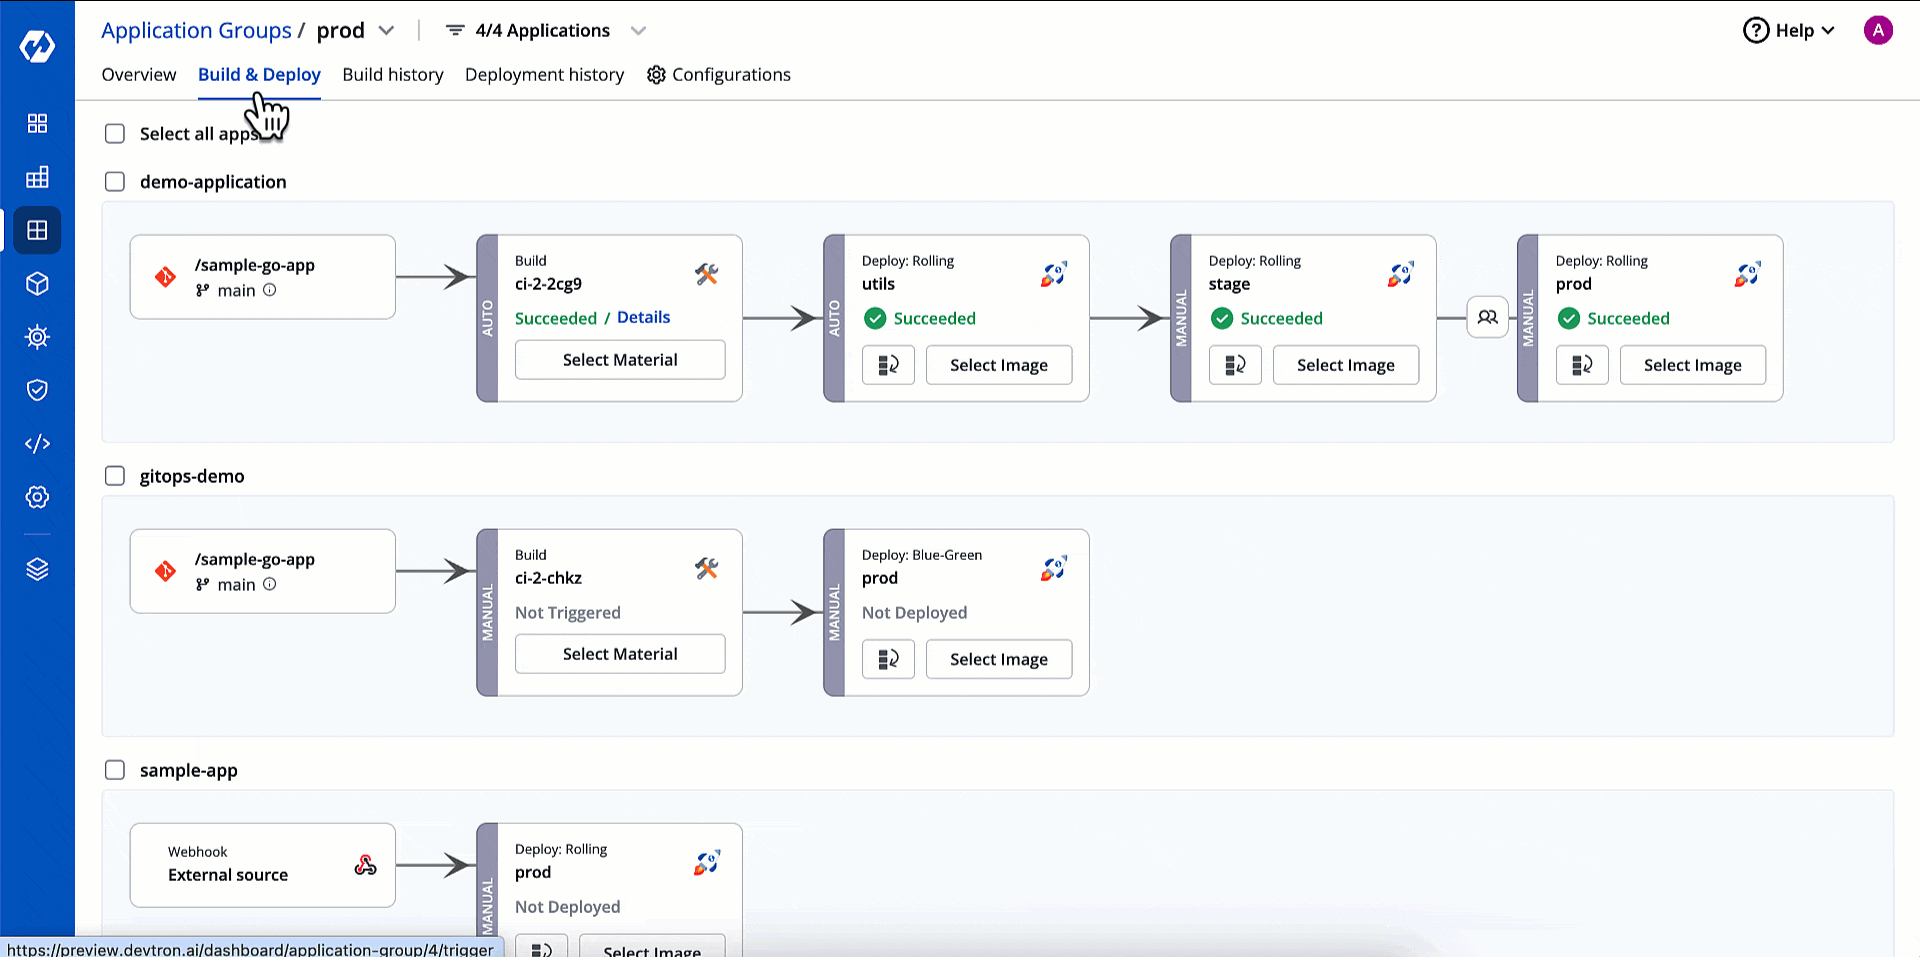Open the Details link for ci-2-2cg9

pos(643,317)
